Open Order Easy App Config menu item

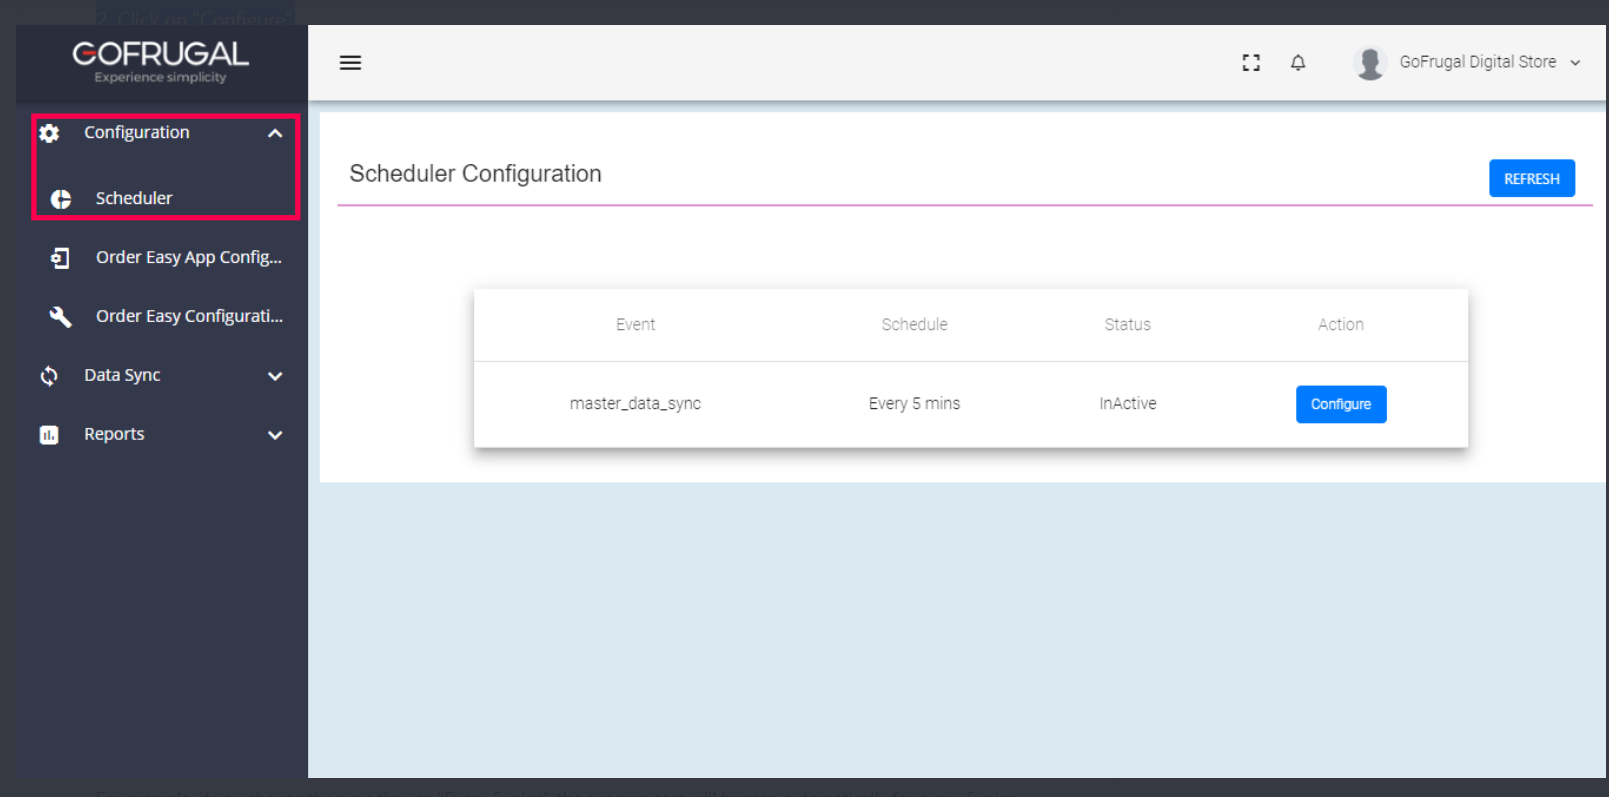[x=188, y=257]
